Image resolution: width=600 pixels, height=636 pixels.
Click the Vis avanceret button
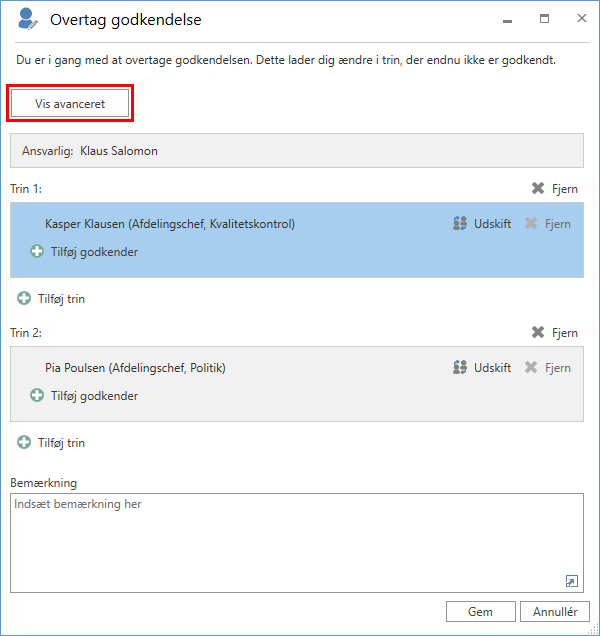70,103
